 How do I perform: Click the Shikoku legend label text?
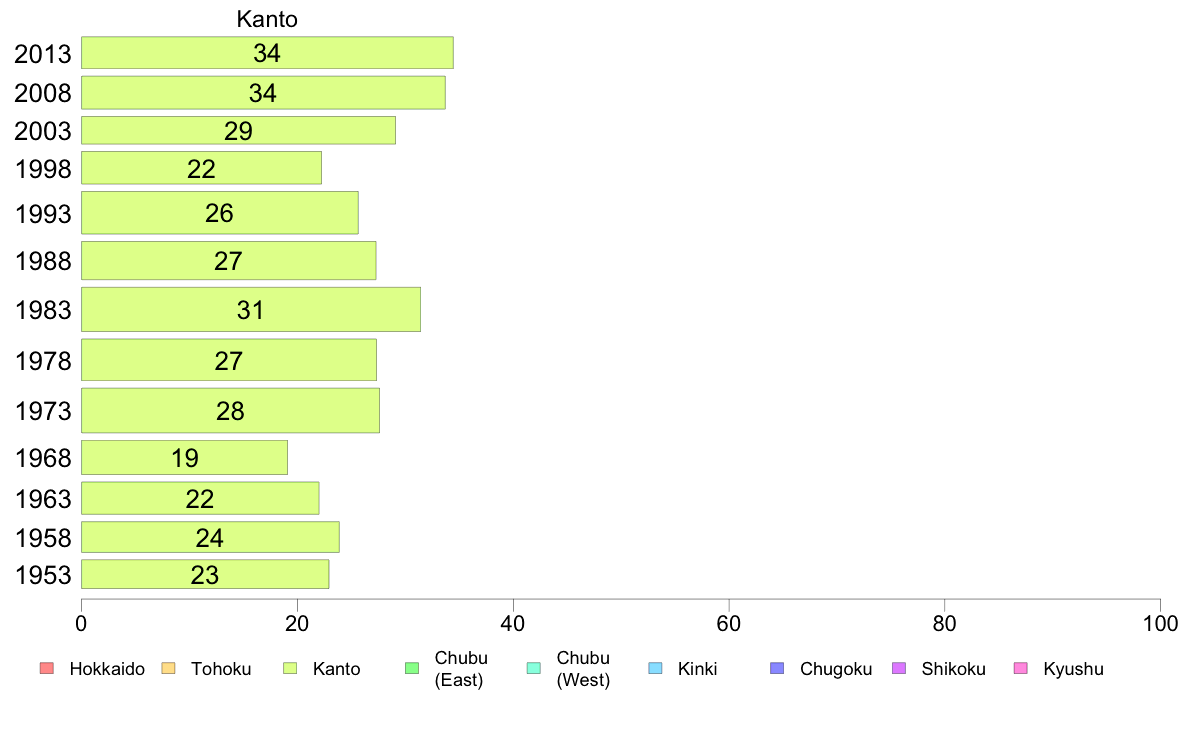coord(953,669)
